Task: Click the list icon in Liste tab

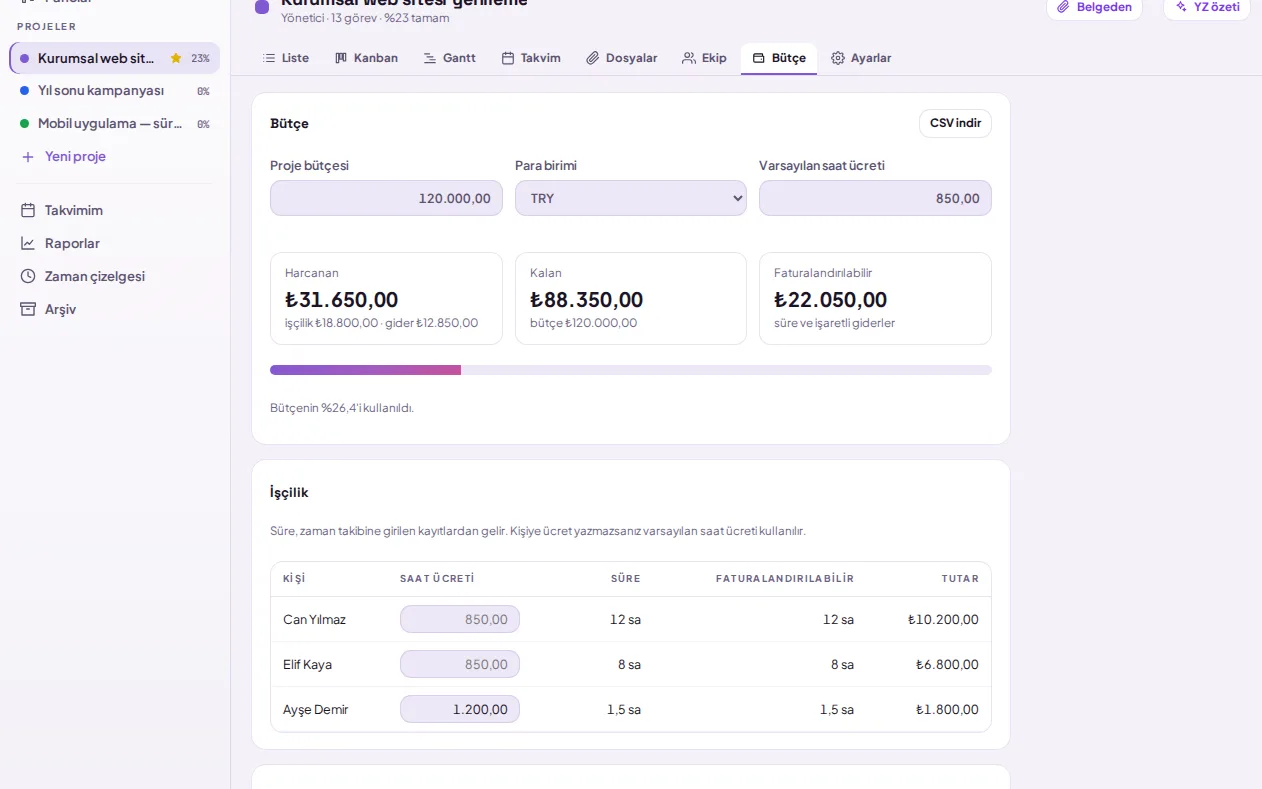Action: click(269, 58)
